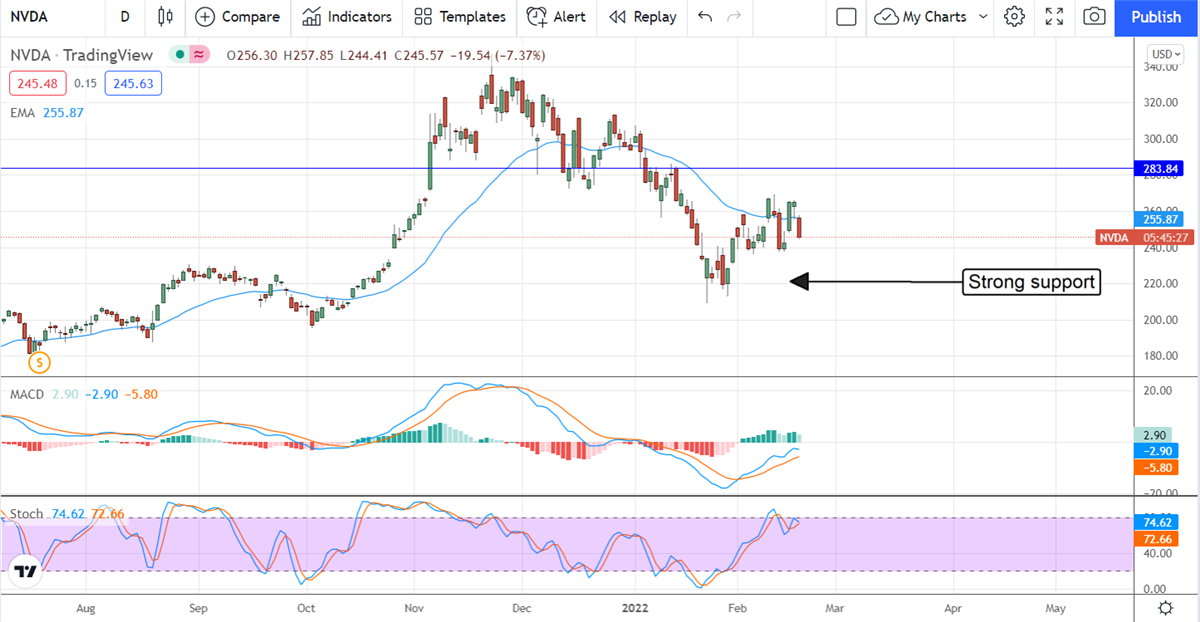This screenshot has width=1200, height=622.
Task: Click the TradingView logo in chart corner
Action: pos(24,573)
